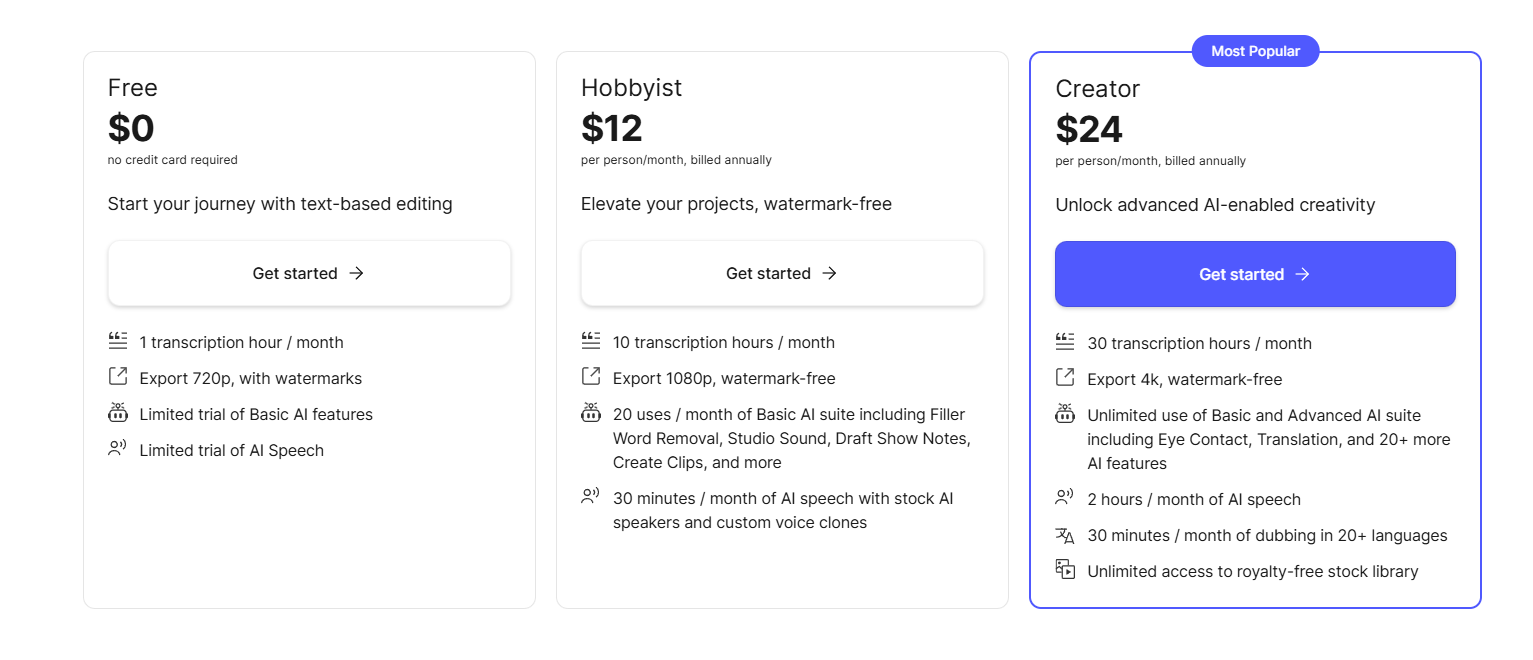This screenshot has width=1533, height=660.
Task: Click the Free plan Get started button
Action: coord(309,273)
